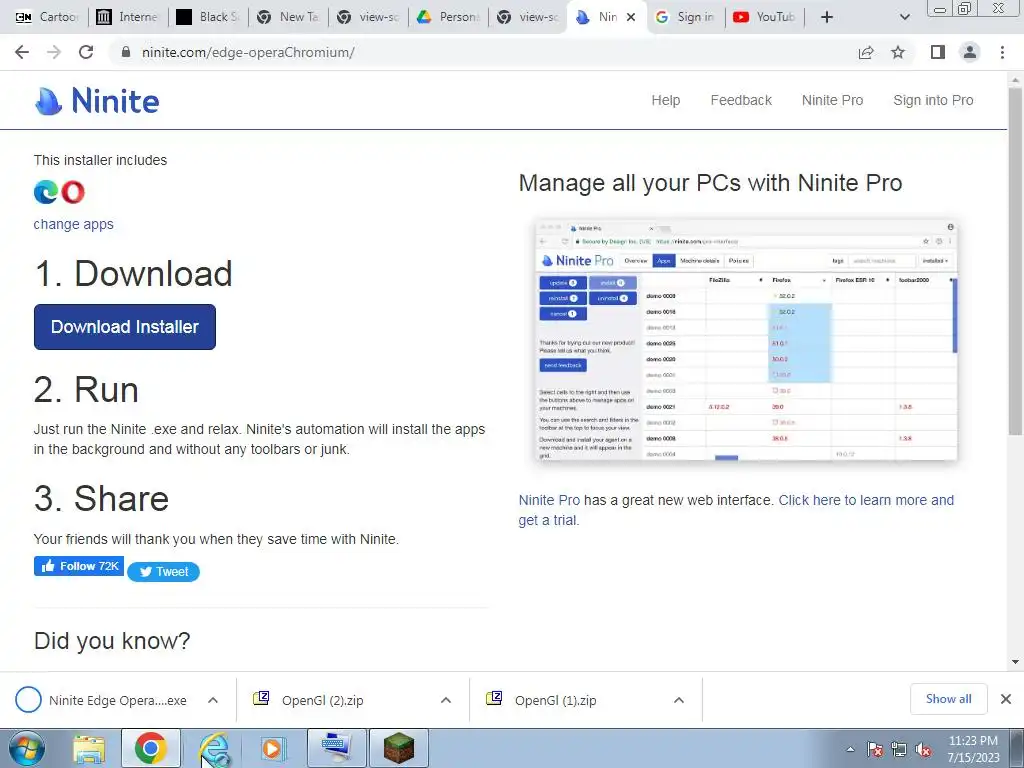Open Ninite Pro in header
This screenshot has width=1024, height=768.
833,101
